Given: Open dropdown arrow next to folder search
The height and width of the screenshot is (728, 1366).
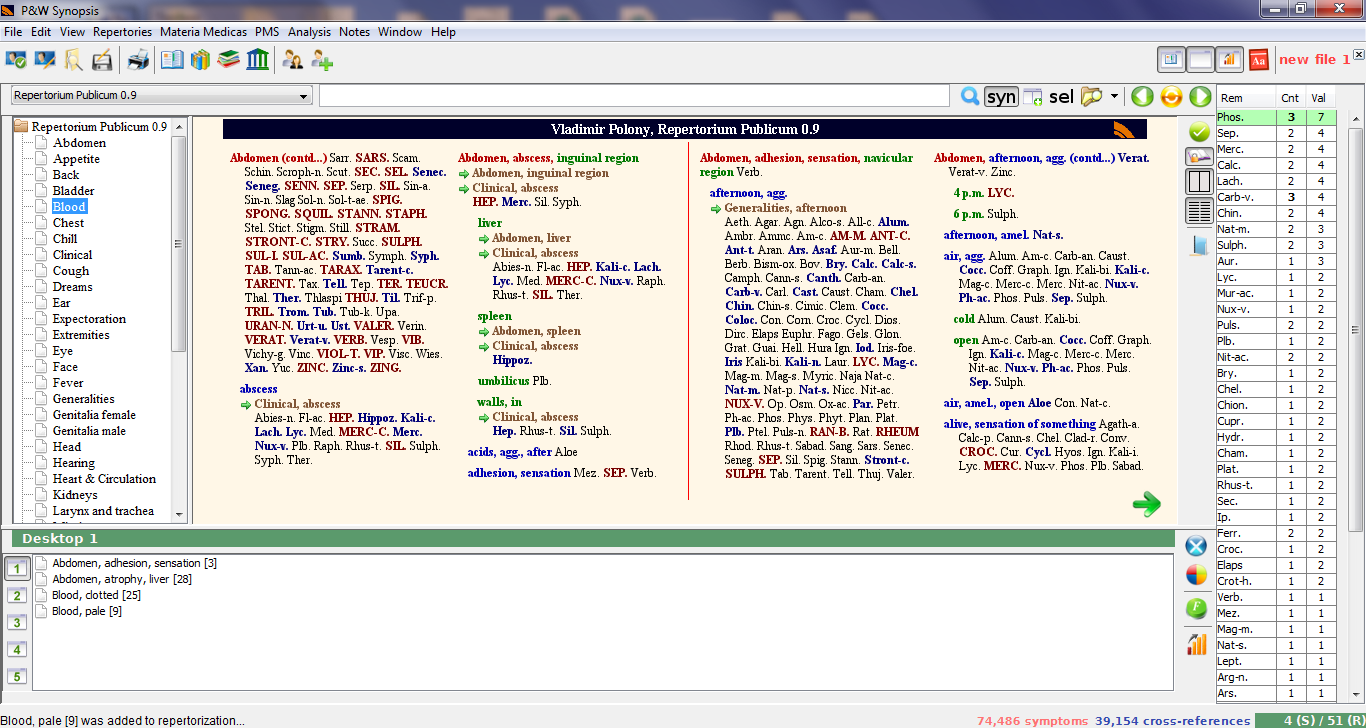Looking at the screenshot, I should click(1114, 96).
